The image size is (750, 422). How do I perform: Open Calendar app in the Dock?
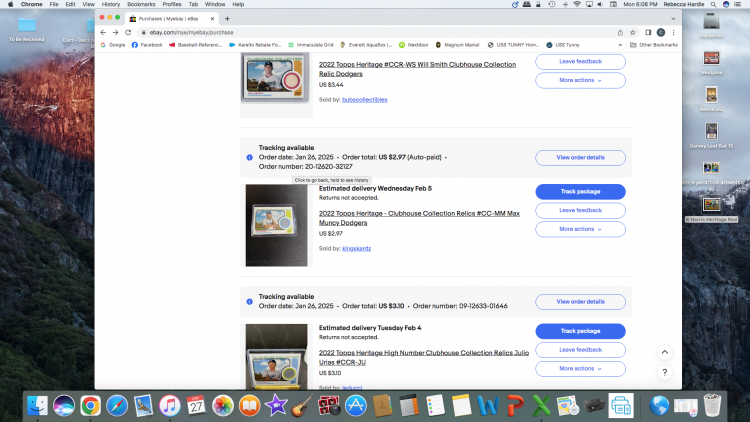point(196,406)
